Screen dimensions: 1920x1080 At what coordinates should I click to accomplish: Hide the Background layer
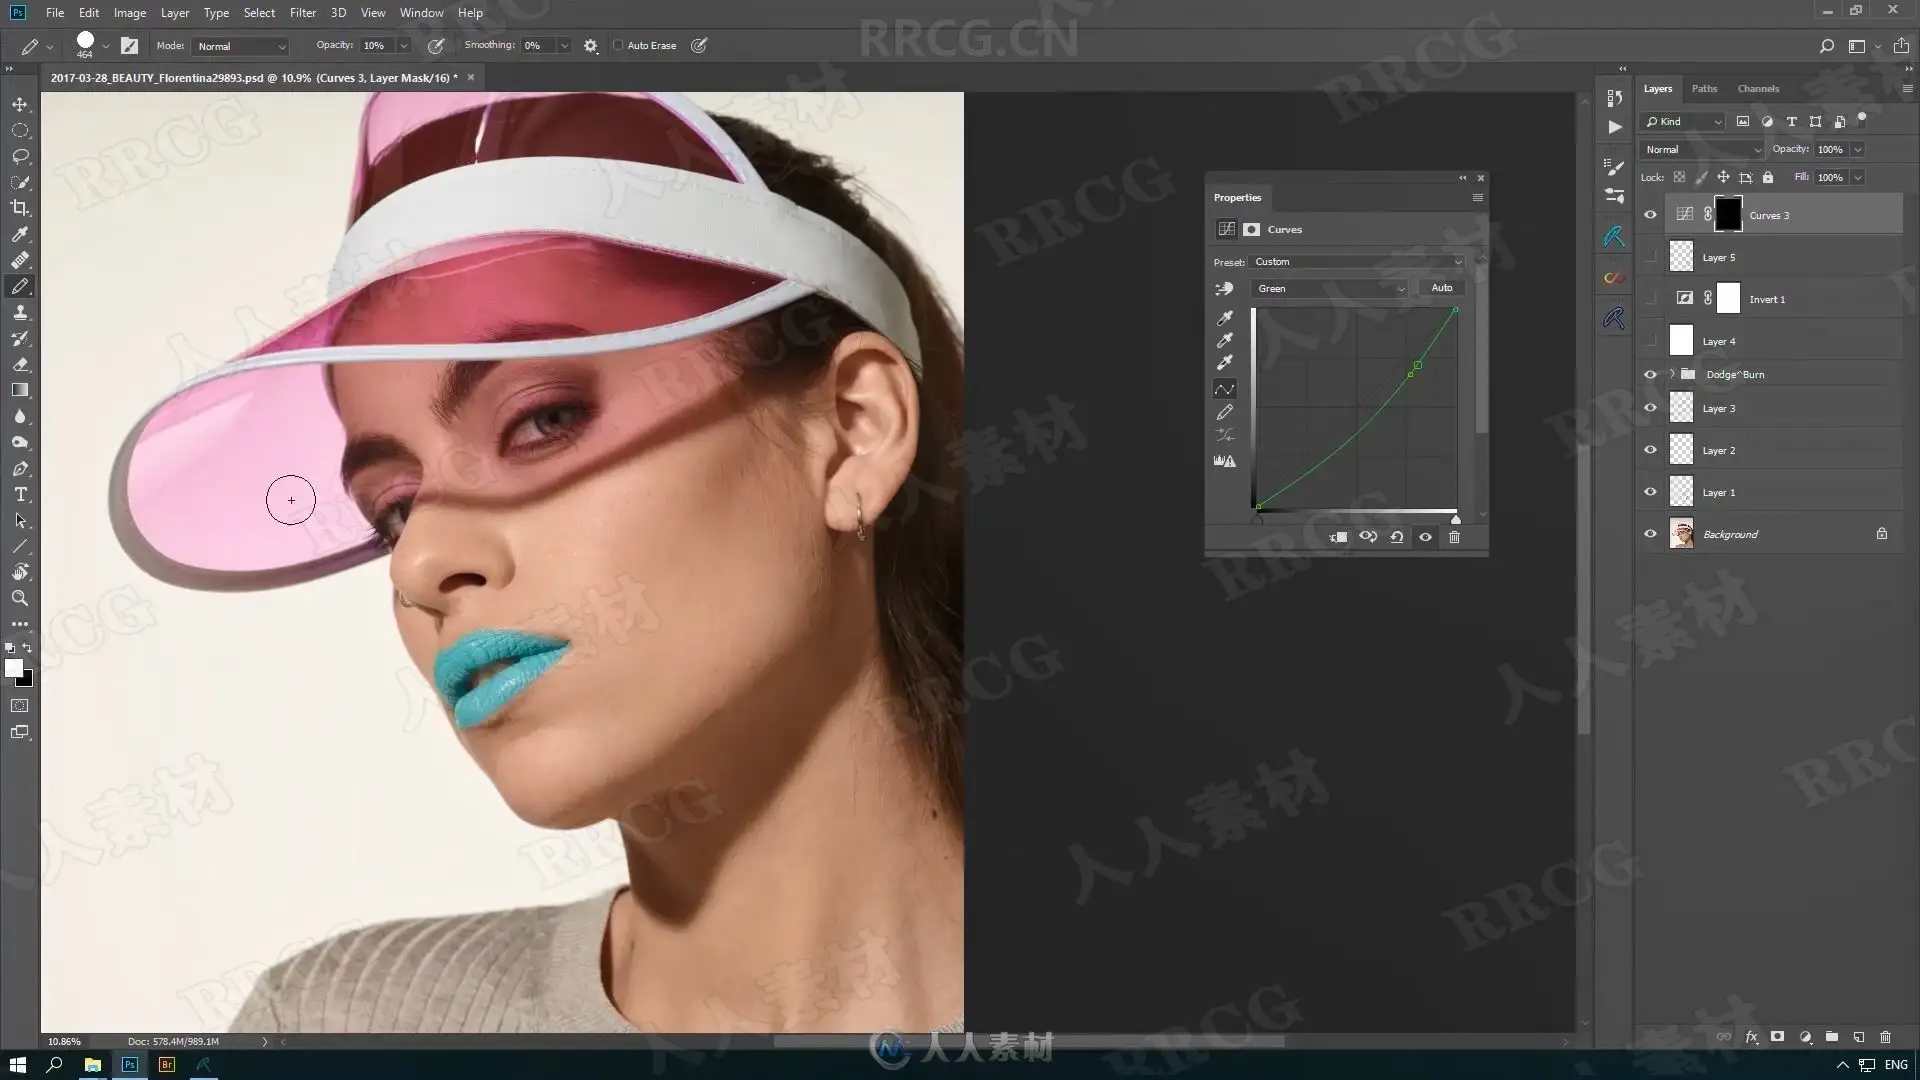[x=1650, y=534]
